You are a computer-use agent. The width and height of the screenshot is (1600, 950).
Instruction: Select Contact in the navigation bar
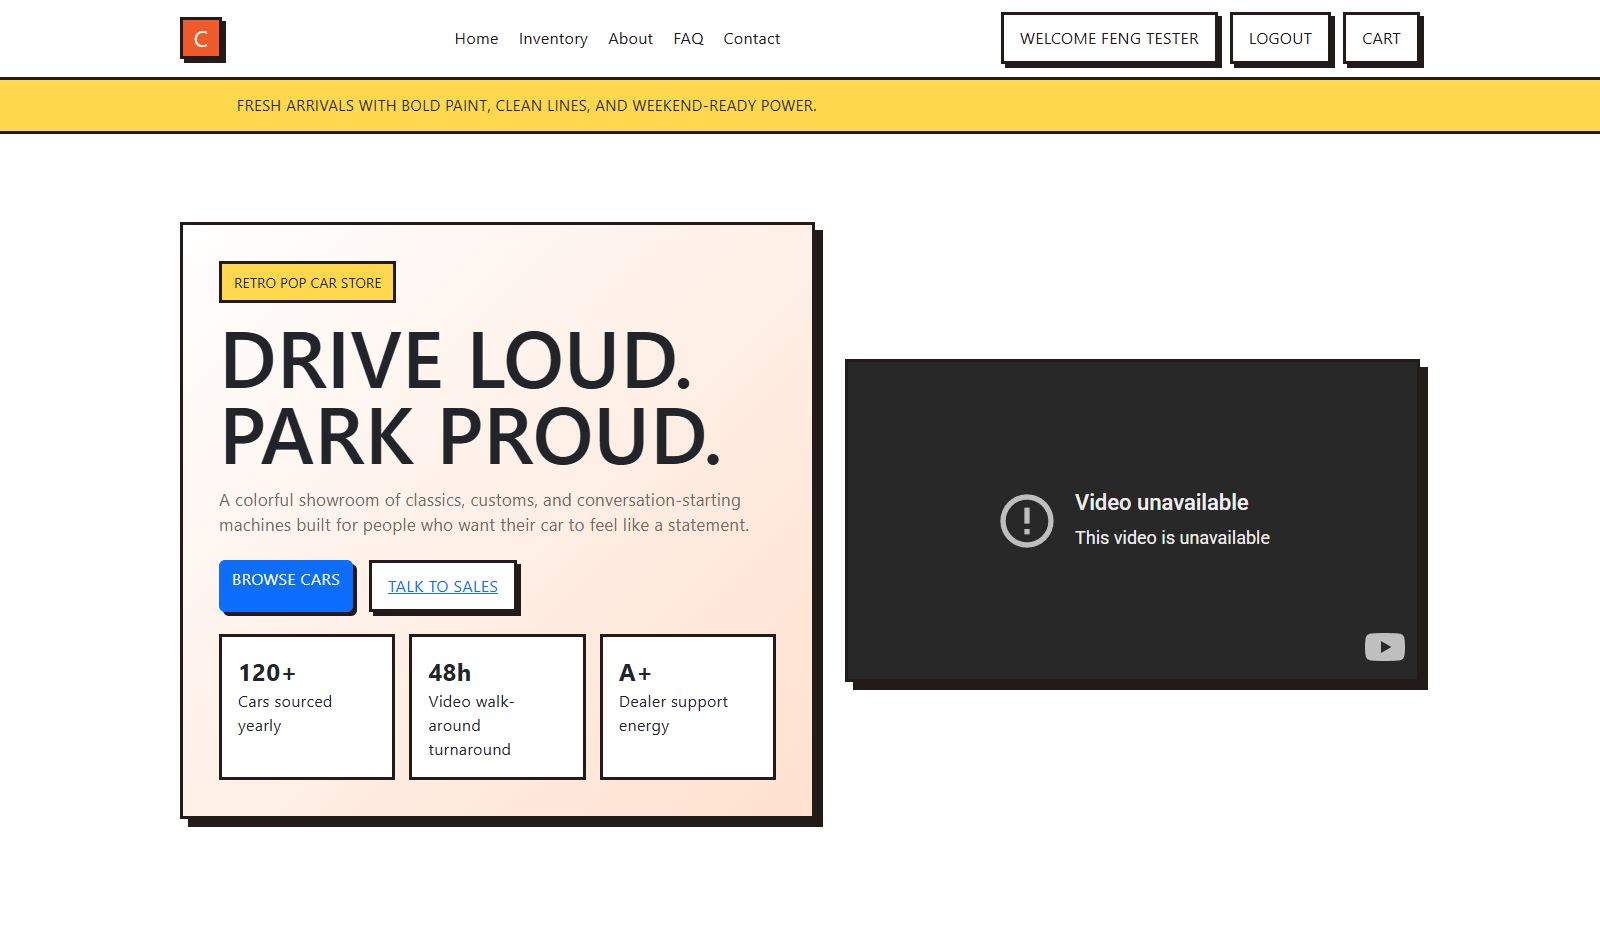click(751, 39)
